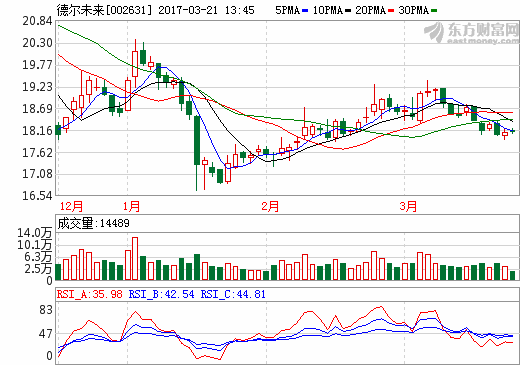Click the 成交量:14489 volume label
Screen dimensions: 520x365
[x=94, y=223]
